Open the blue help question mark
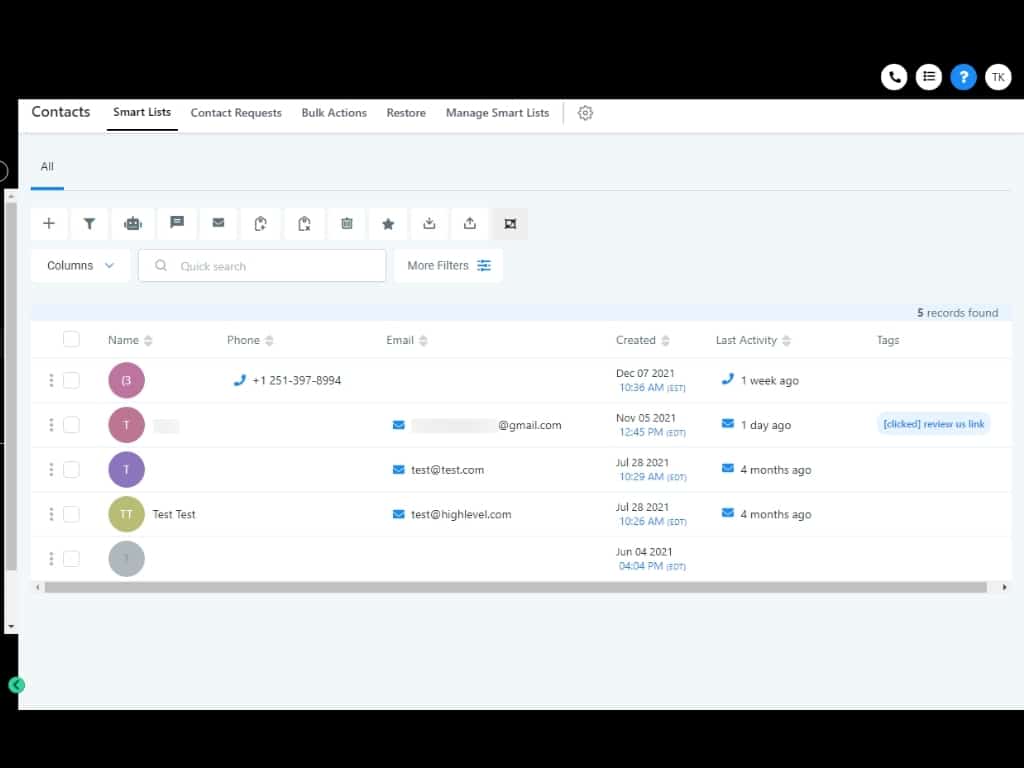This screenshot has height=768, width=1024. [x=963, y=77]
